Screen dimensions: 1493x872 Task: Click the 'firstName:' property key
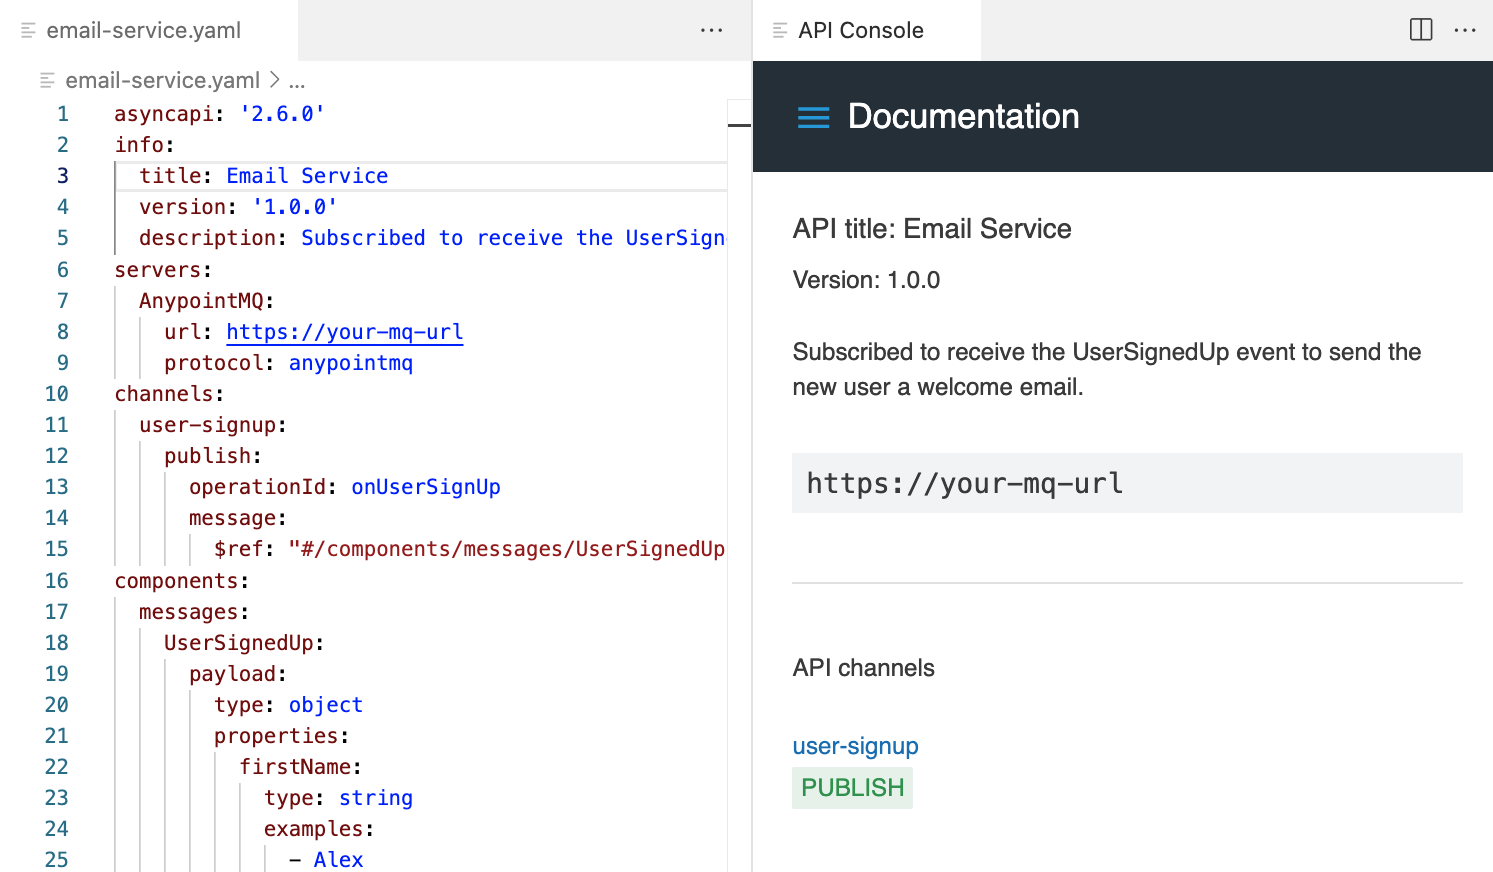click(x=300, y=767)
